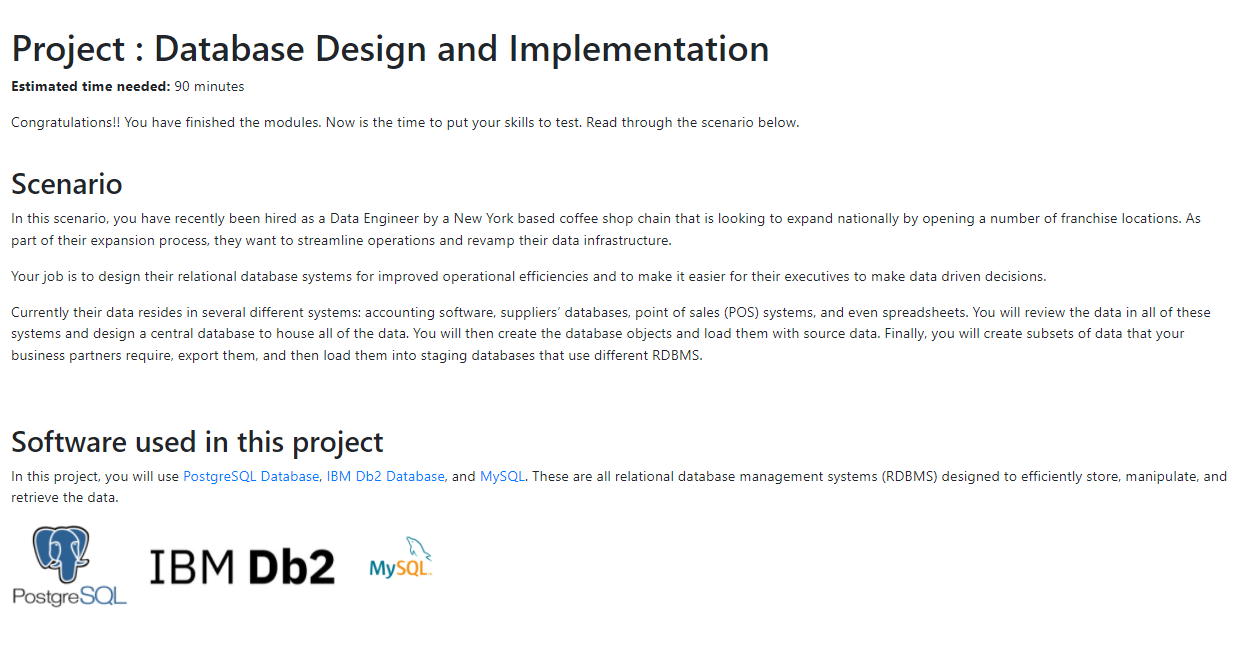This screenshot has width=1236, height=654.
Task: Click the MySQL dolphin logo
Action: pos(399,555)
